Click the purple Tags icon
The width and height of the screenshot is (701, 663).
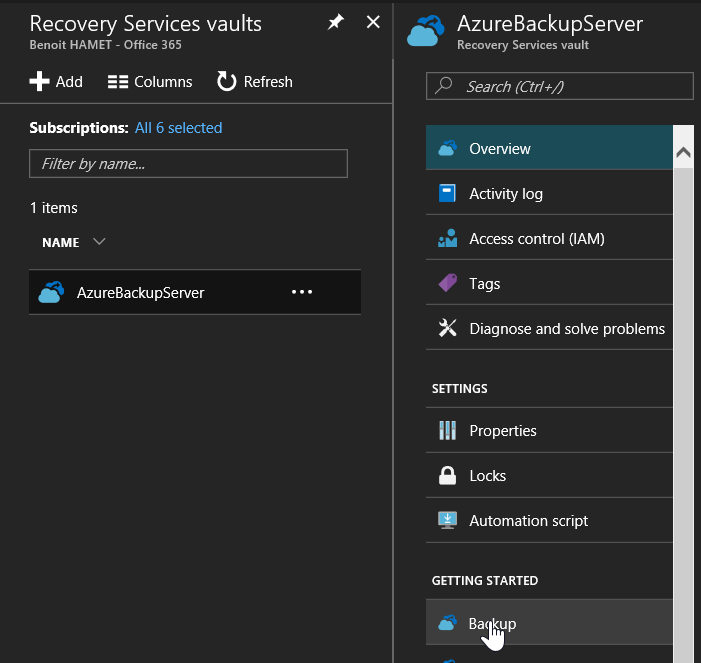point(447,284)
